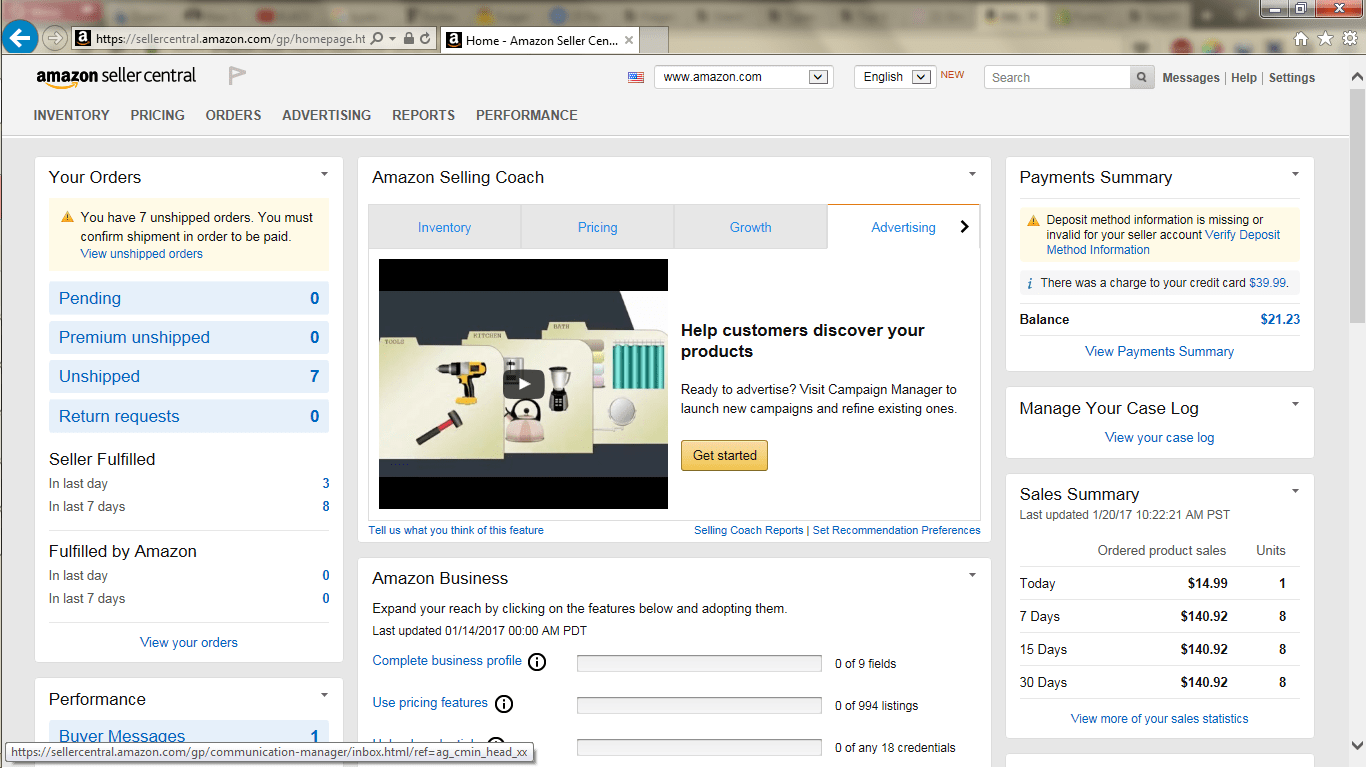Open the REPORTS menu
The height and width of the screenshot is (768, 1366).
(x=424, y=115)
